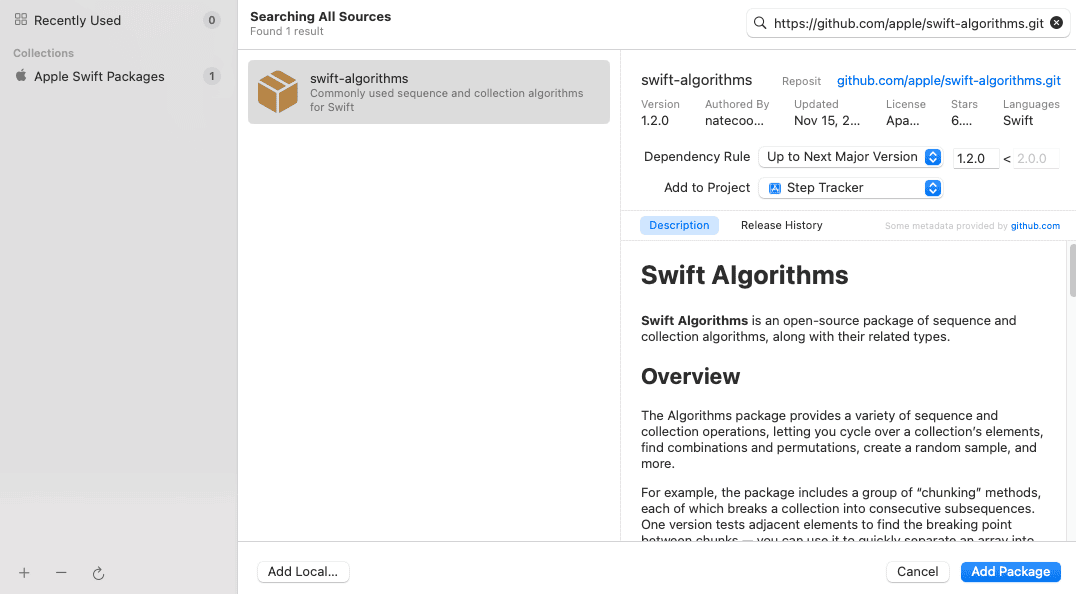Click the truncated Authored By value
The image size is (1076, 594).
click(x=734, y=121)
